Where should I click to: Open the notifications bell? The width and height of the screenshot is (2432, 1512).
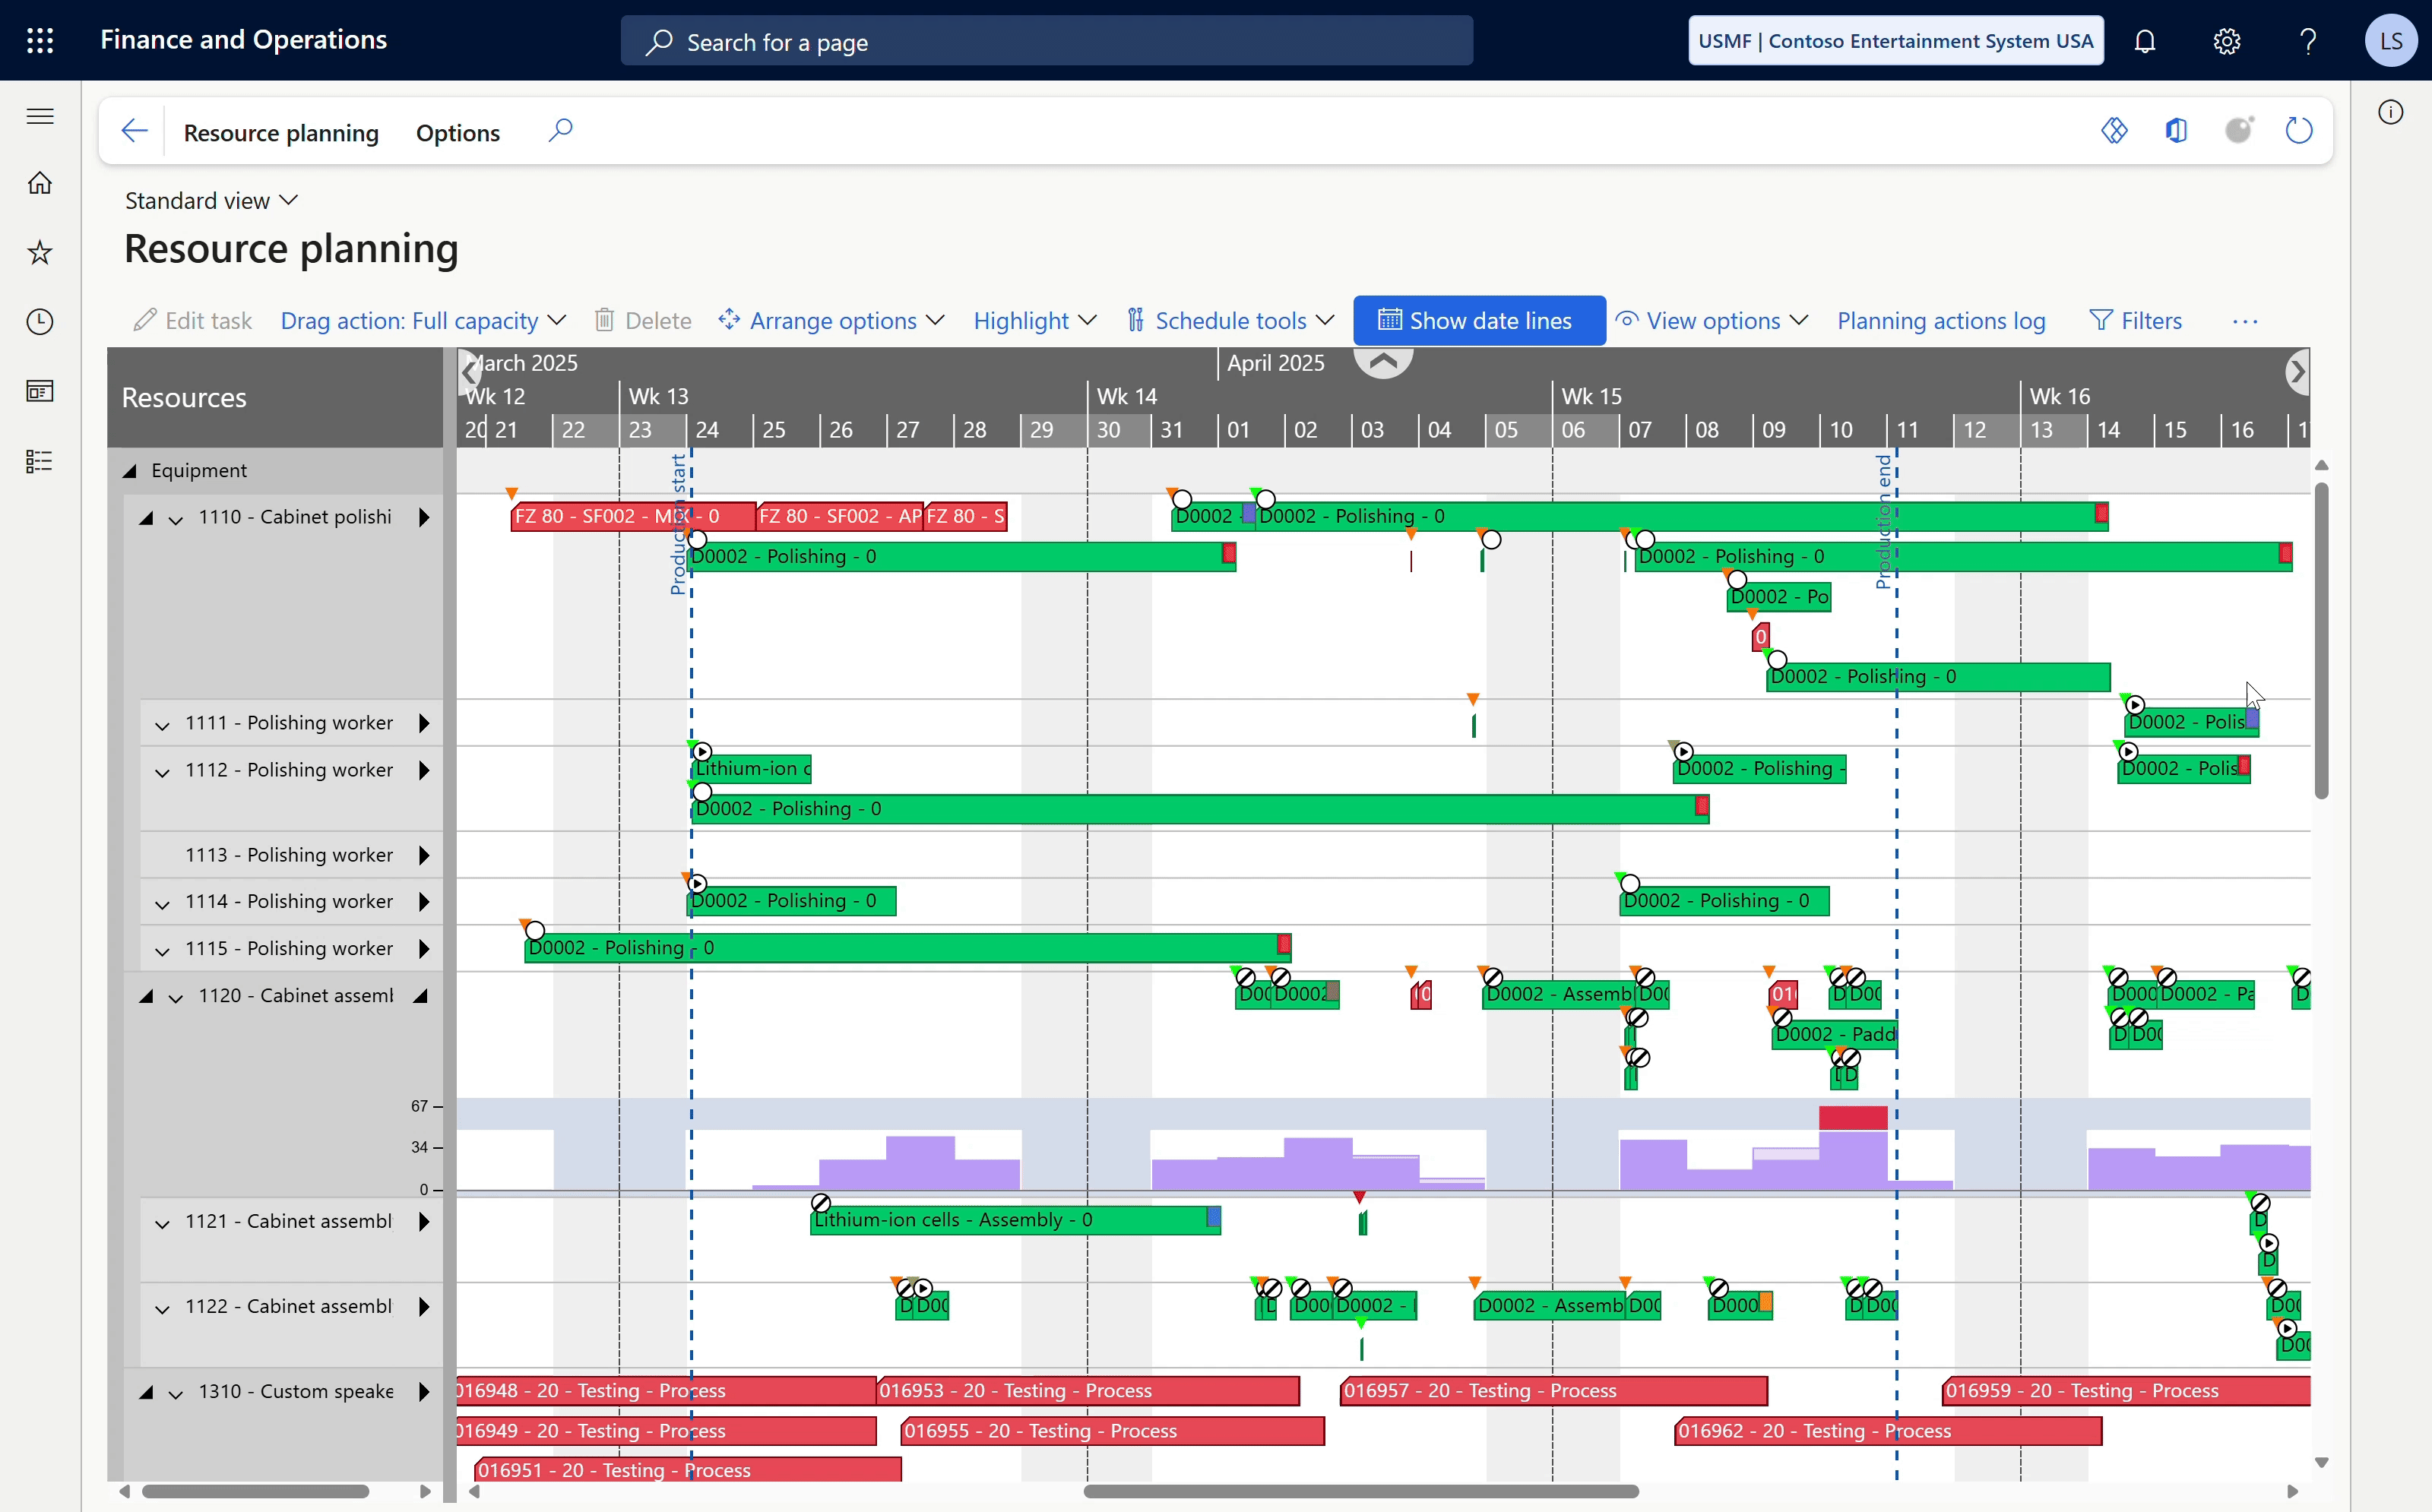pos(2146,41)
